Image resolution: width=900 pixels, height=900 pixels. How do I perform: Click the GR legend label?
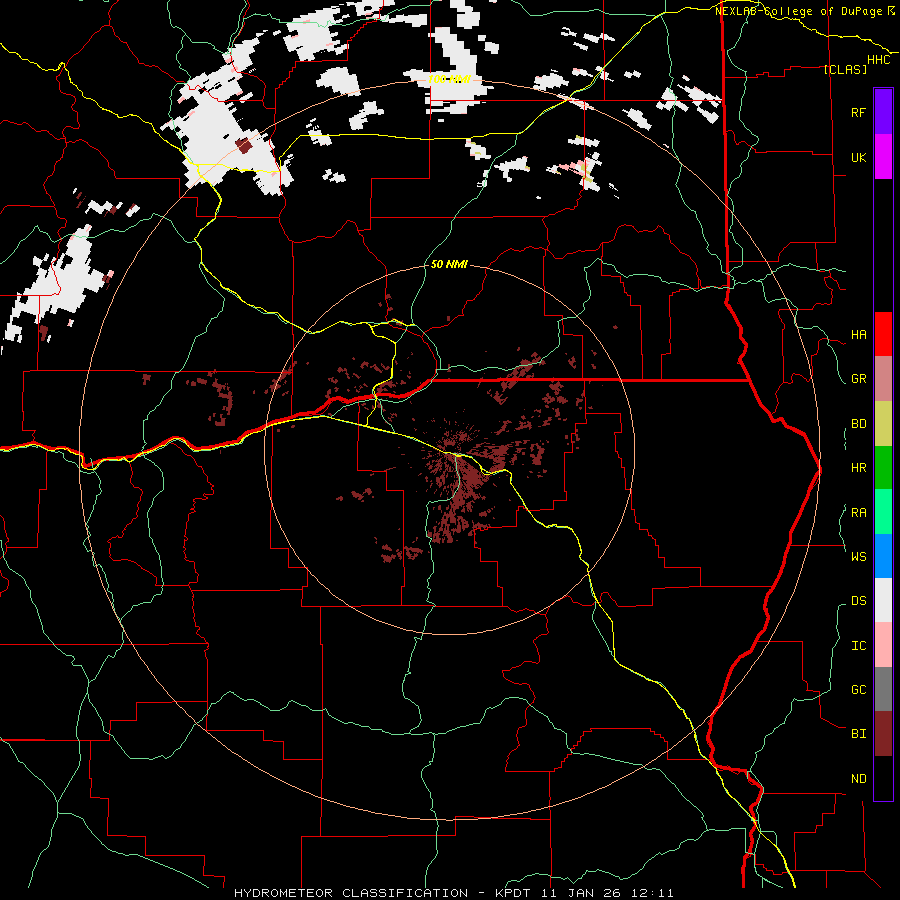[858, 379]
